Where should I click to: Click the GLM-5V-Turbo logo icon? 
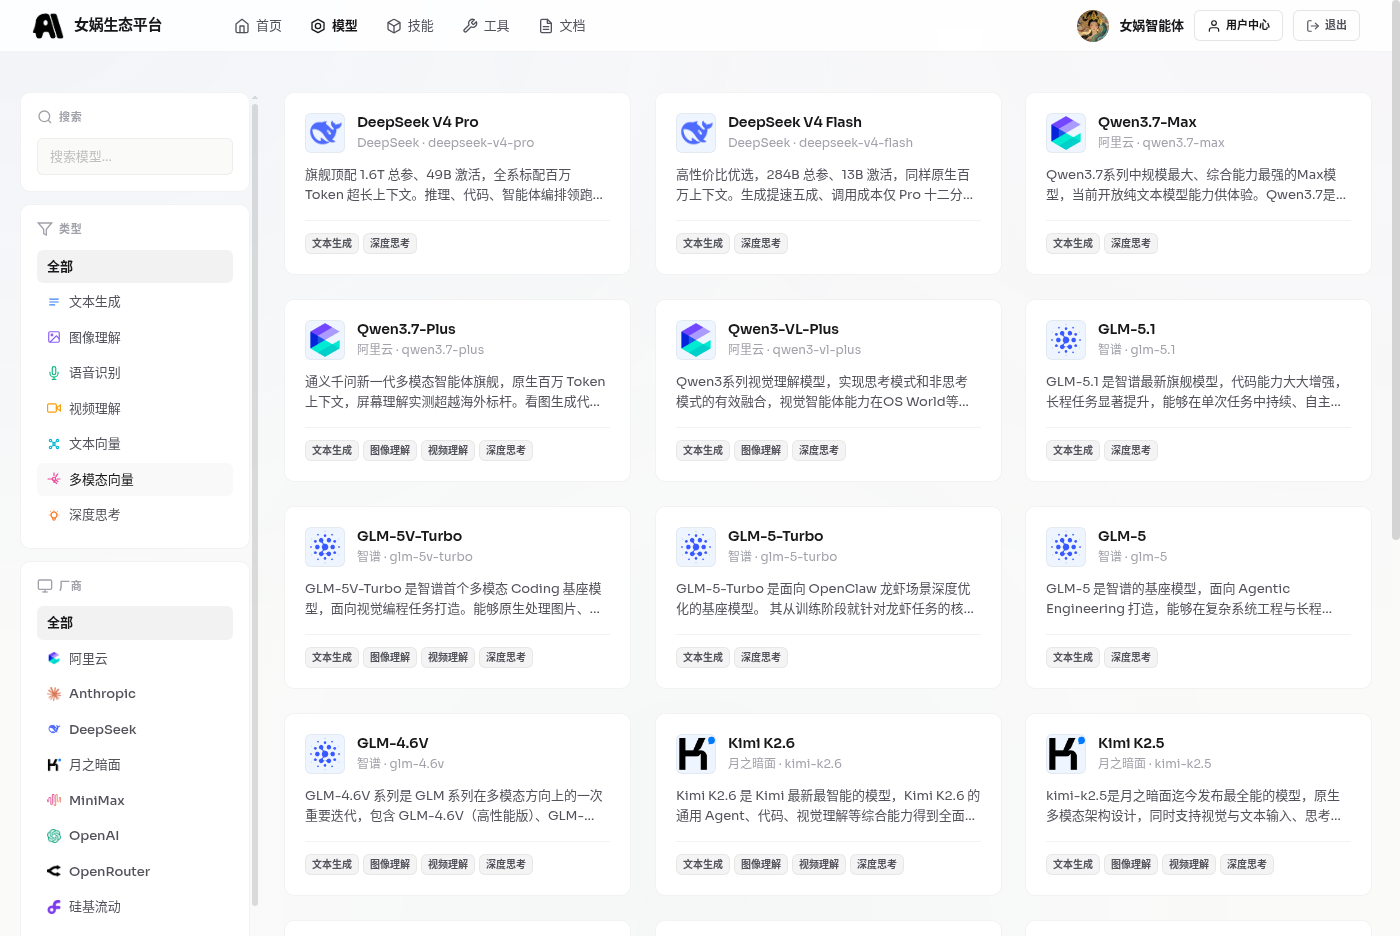click(325, 546)
